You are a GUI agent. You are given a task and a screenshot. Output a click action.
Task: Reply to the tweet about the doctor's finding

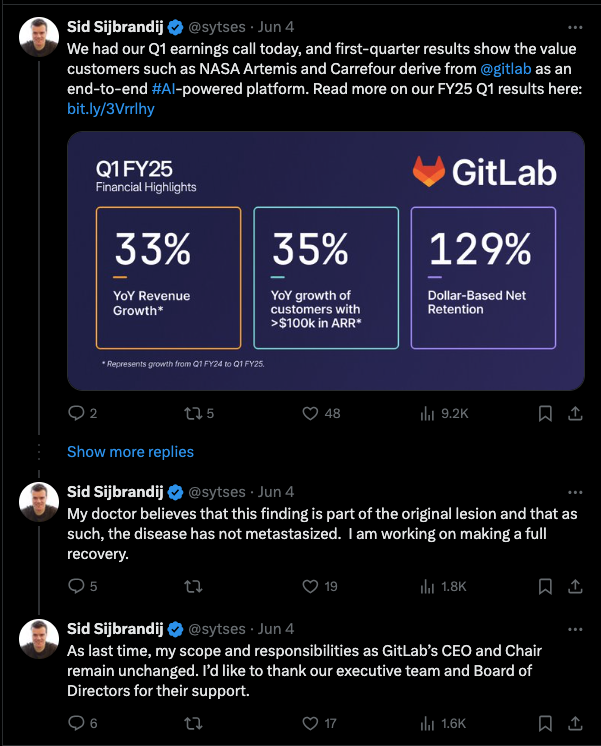tap(82, 586)
